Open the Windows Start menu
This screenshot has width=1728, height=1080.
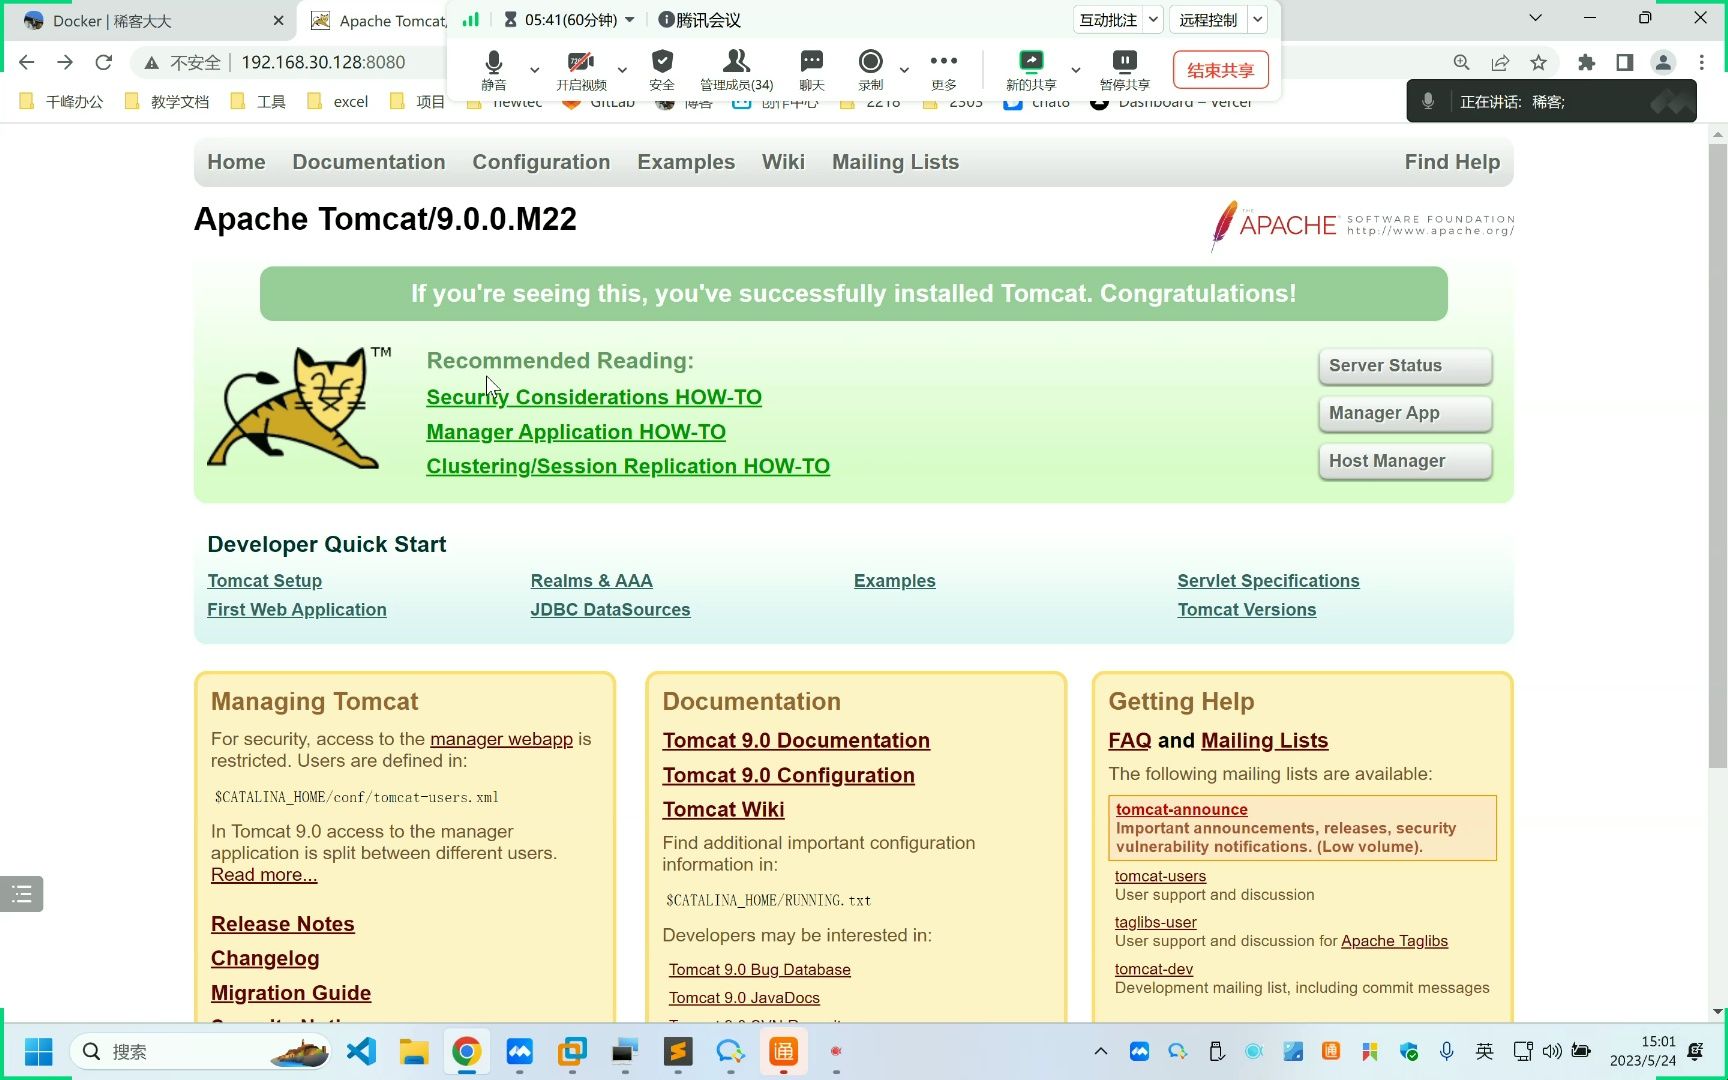(x=38, y=1052)
